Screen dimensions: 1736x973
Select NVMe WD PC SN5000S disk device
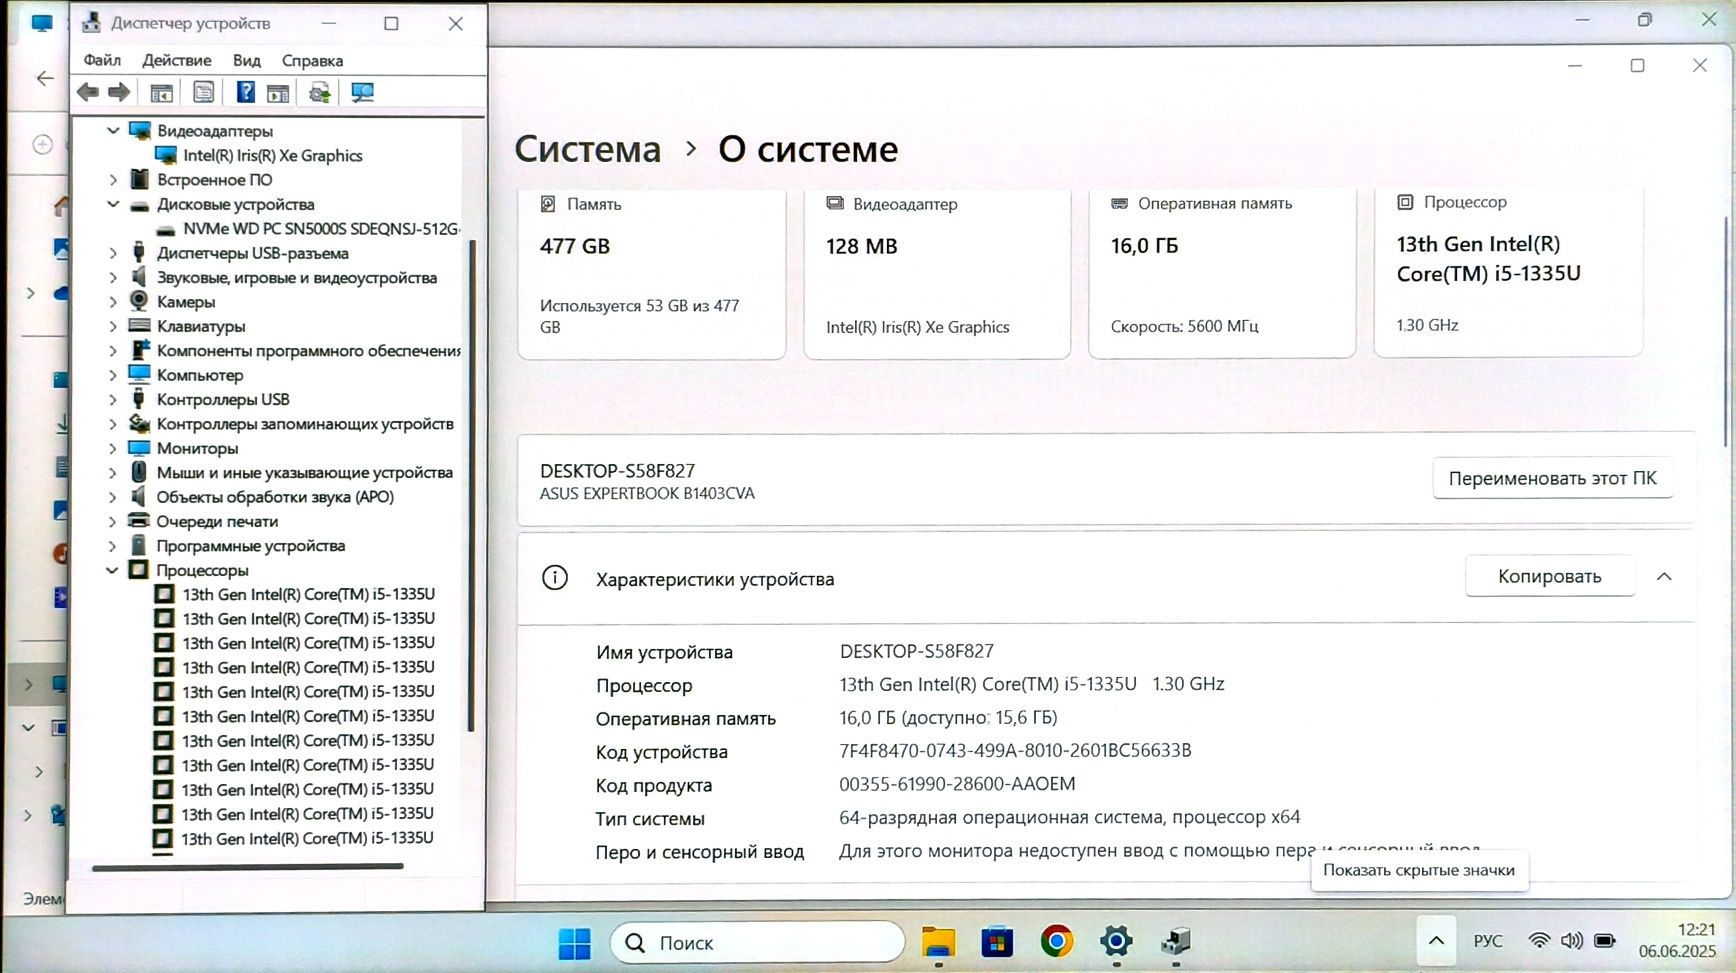(321, 228)
